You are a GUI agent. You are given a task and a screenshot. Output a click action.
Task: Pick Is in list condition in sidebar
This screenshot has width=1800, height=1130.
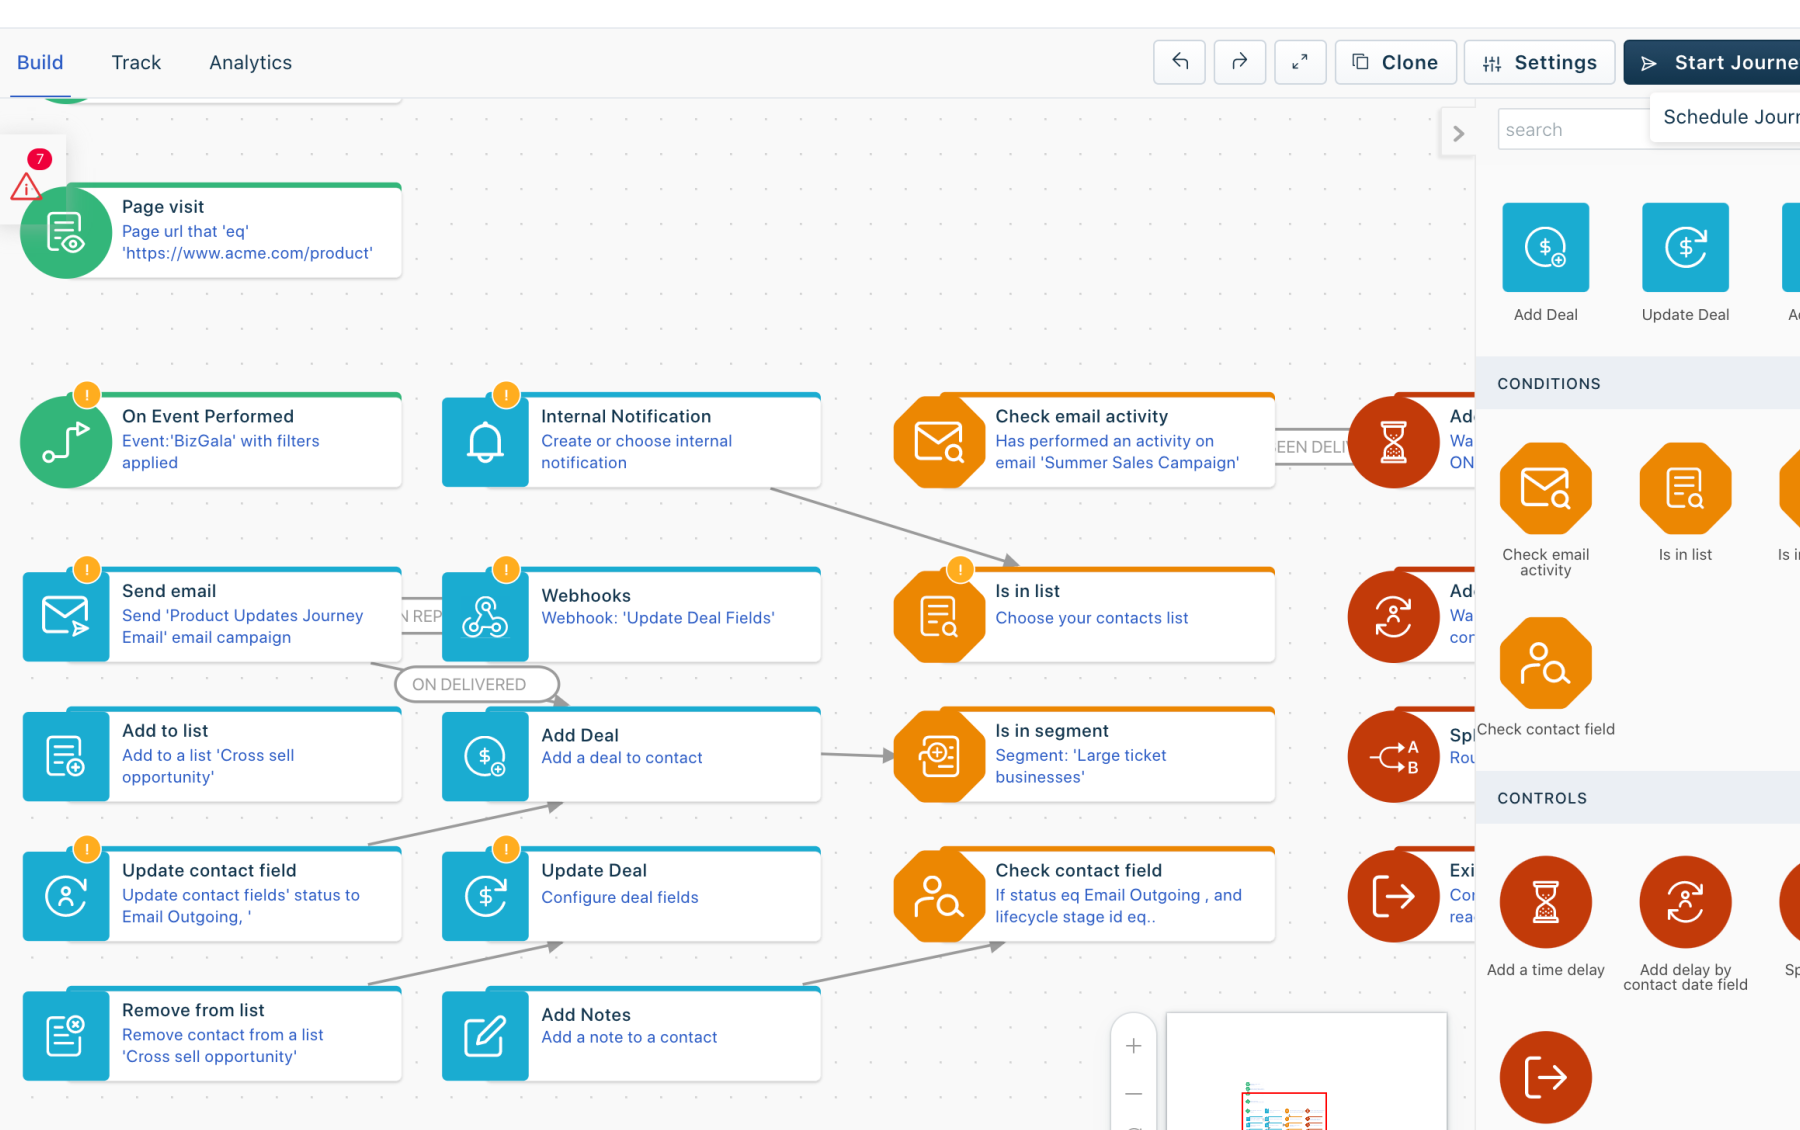point(1685,488)
